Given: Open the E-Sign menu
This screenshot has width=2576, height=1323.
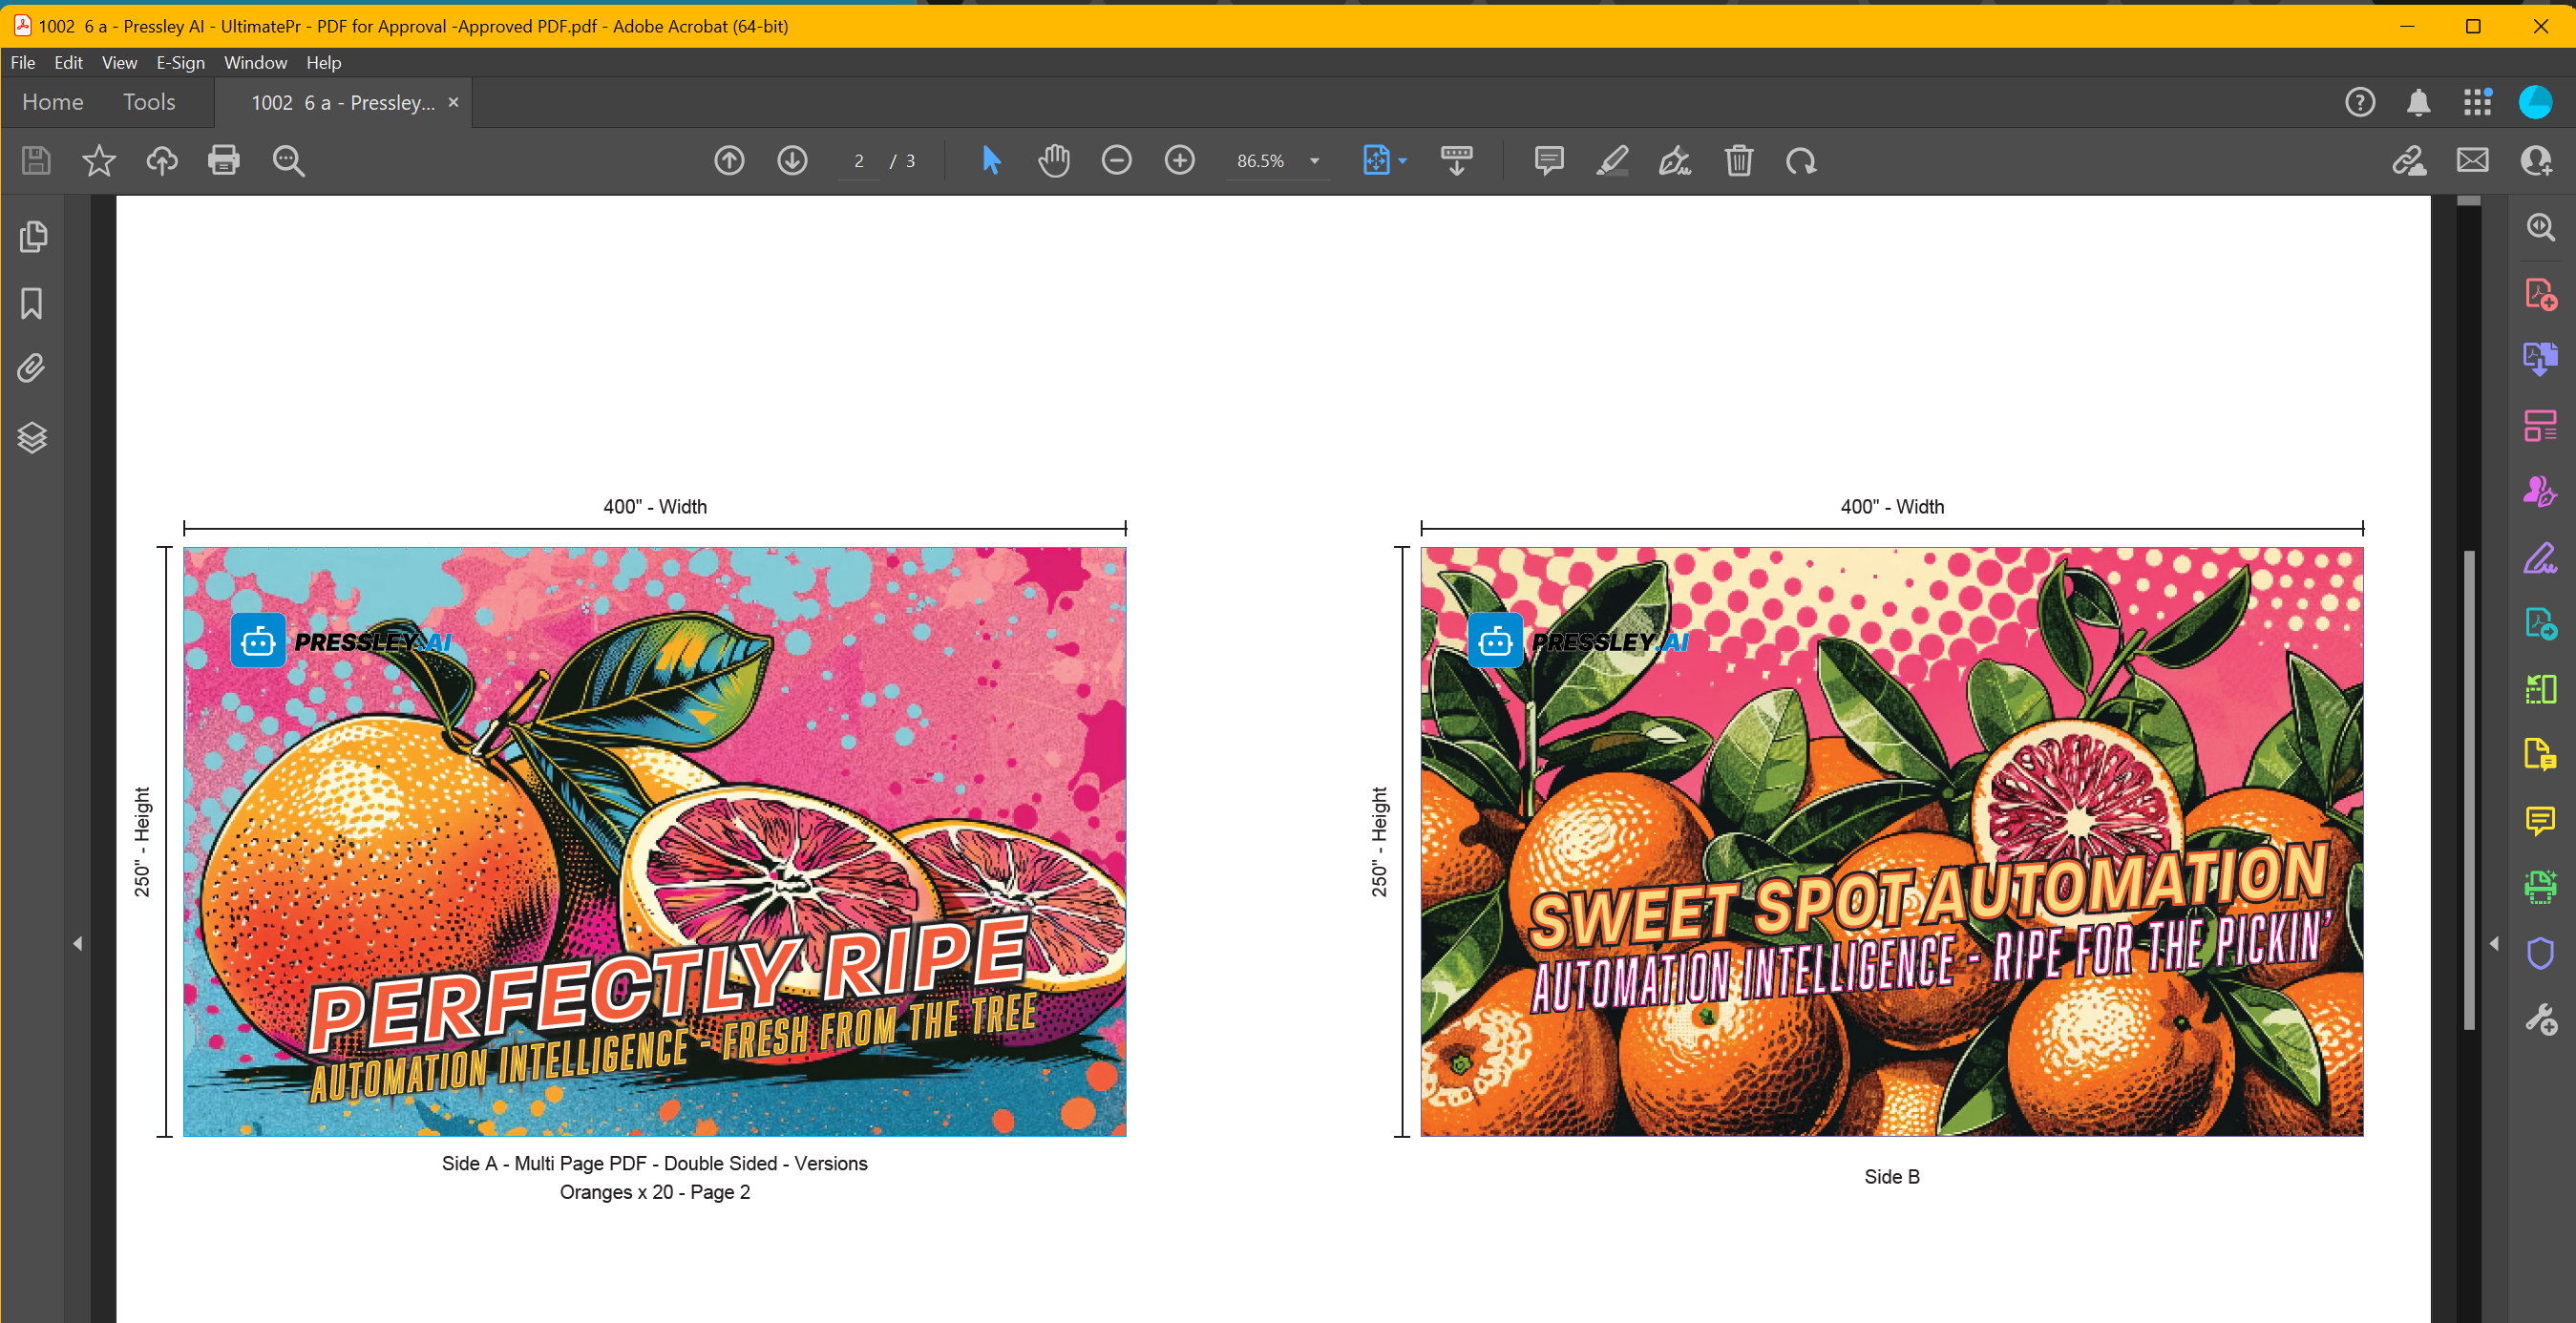Looking at the screenshot, I should (x=180, y=62).
